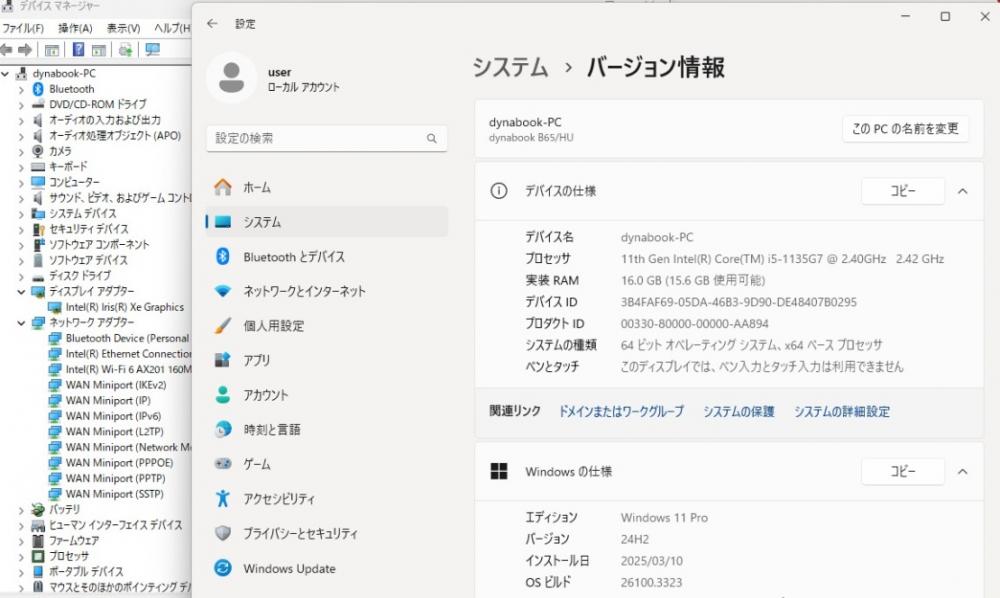Collapse the Windows specifications section chevron
Viewport: 1000px width, 598px height.
(x=962, y=471)
